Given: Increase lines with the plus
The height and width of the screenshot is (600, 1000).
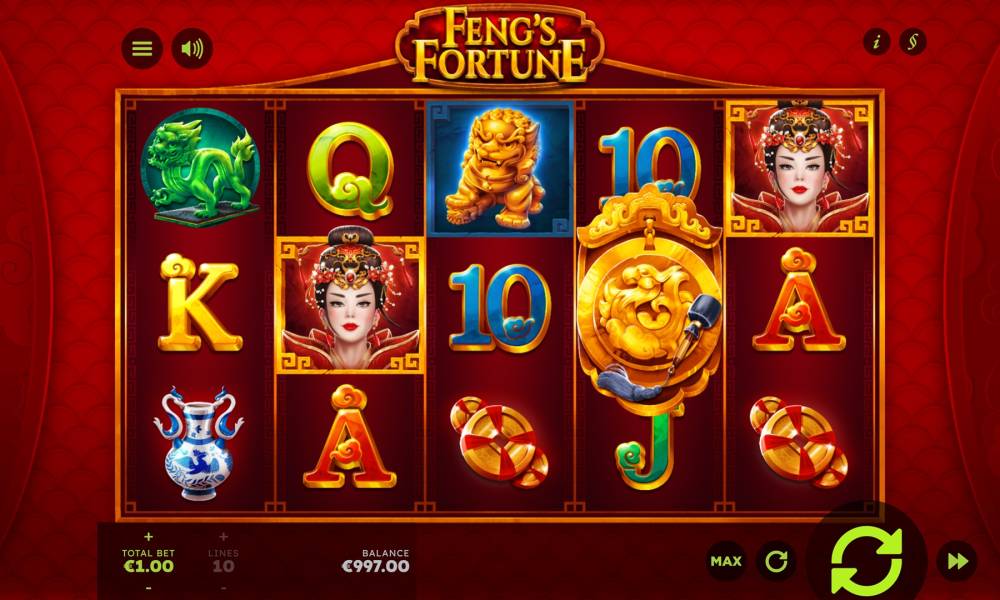Looking at the screenshot, I should 223,537.
